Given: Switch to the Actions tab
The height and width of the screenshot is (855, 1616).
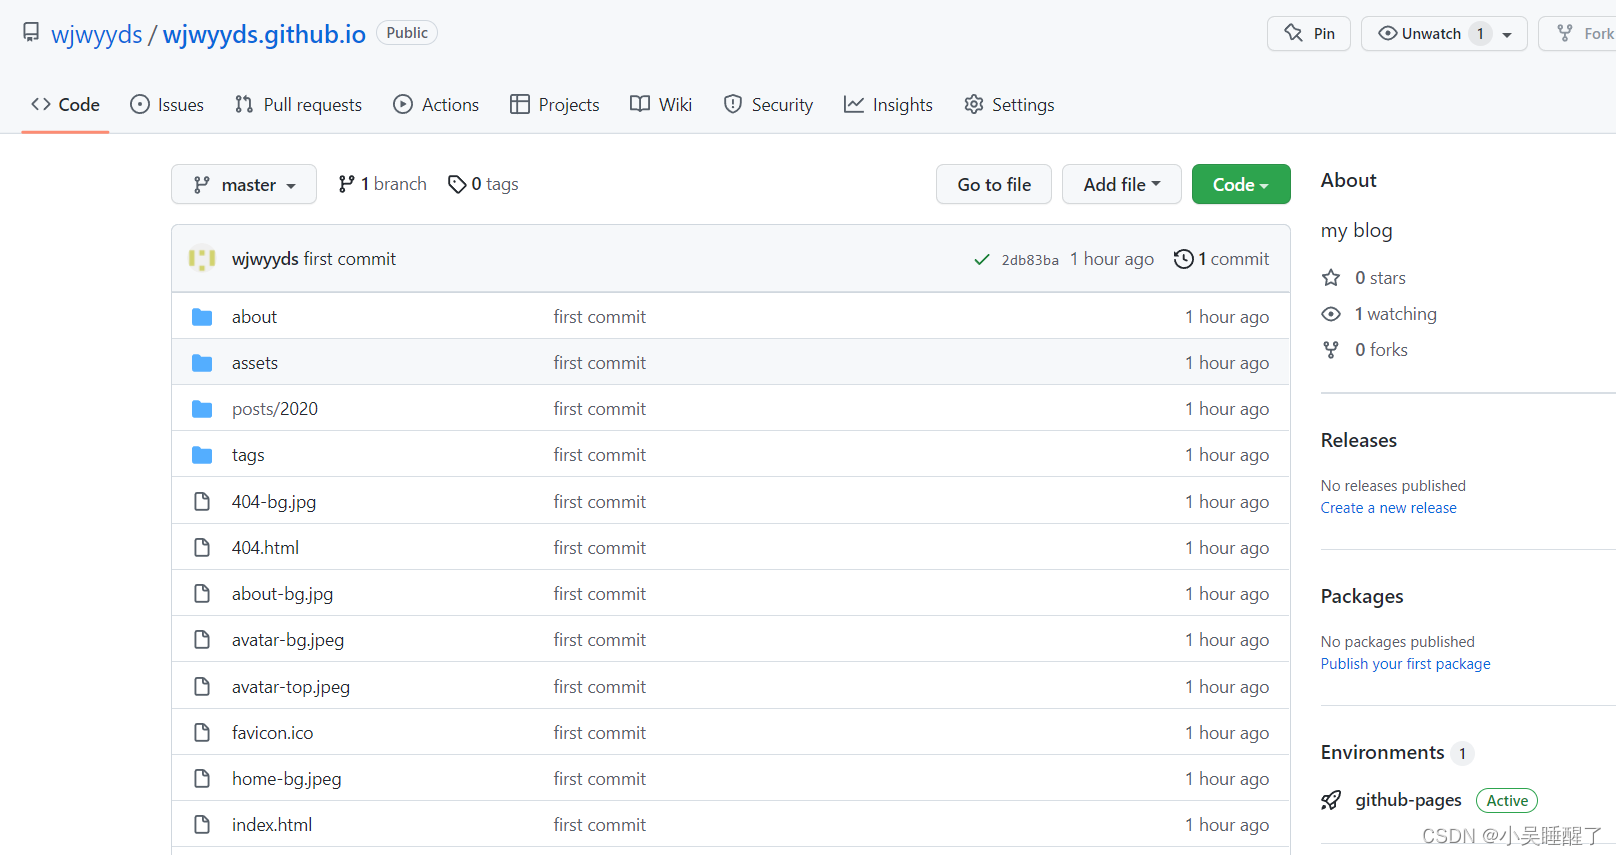Looking at the screenshot, I should 436,105.
